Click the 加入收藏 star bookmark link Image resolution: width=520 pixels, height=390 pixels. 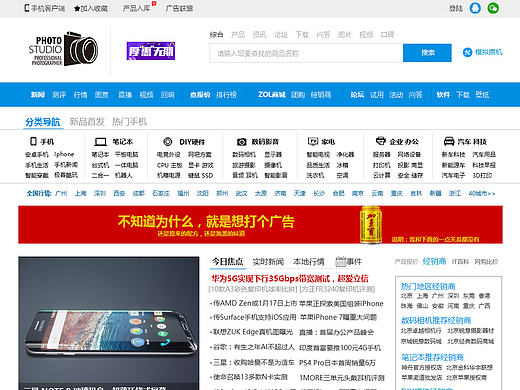point(91,8)
